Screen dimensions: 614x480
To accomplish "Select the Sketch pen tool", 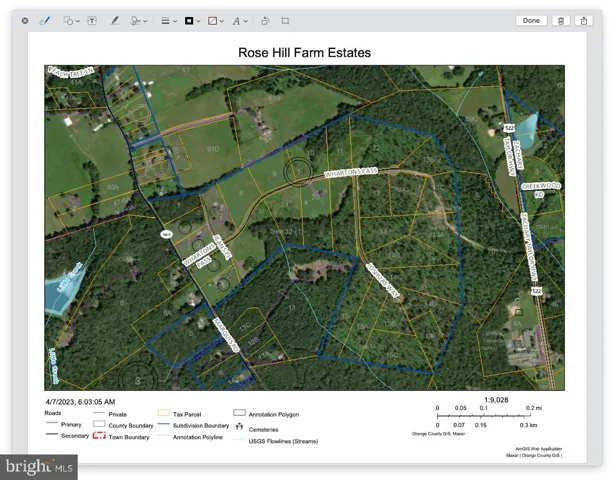I will click(44, 20).
